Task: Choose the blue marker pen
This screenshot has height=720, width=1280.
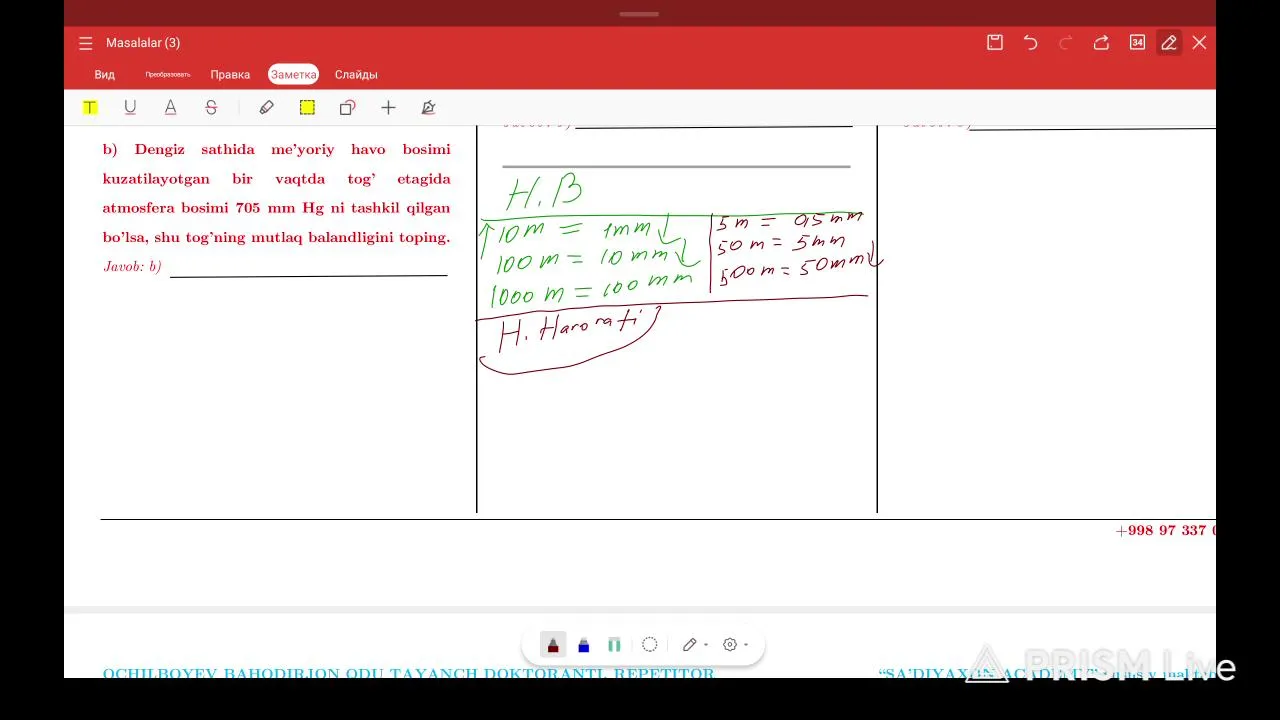Action: tap(584, 645)
